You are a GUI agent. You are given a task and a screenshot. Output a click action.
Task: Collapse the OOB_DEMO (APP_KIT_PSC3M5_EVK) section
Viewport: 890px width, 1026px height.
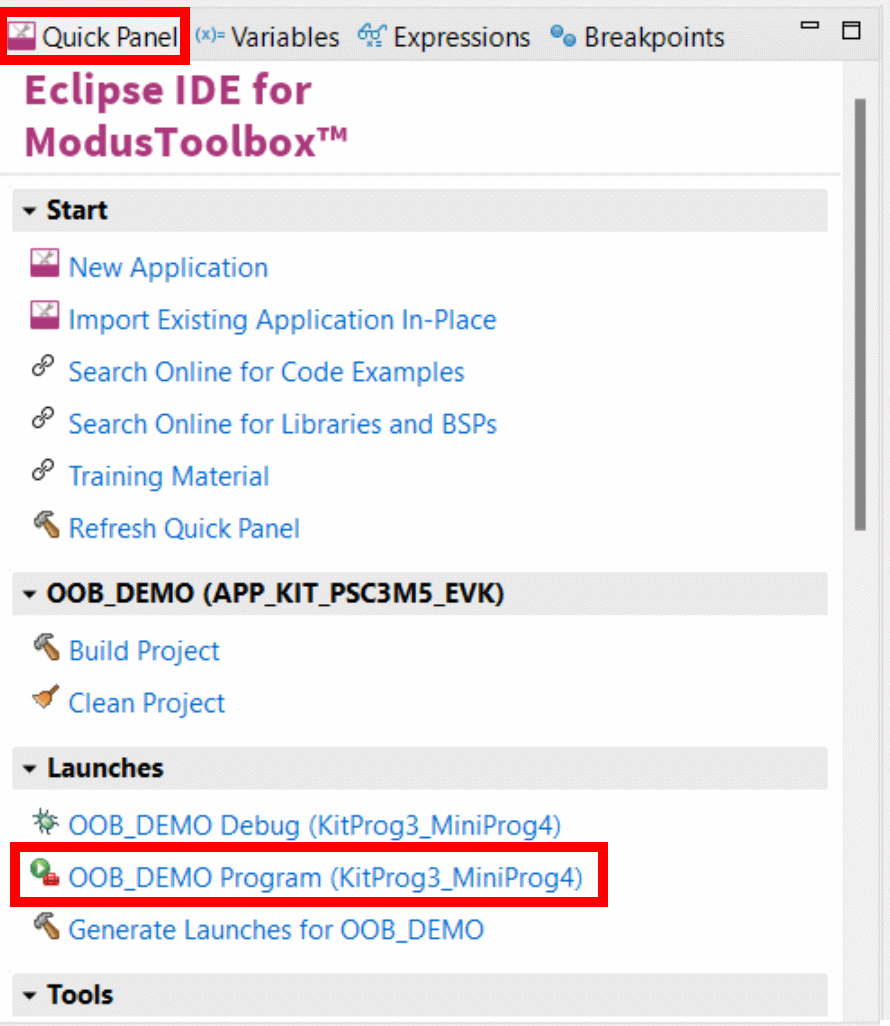[29, 594]
